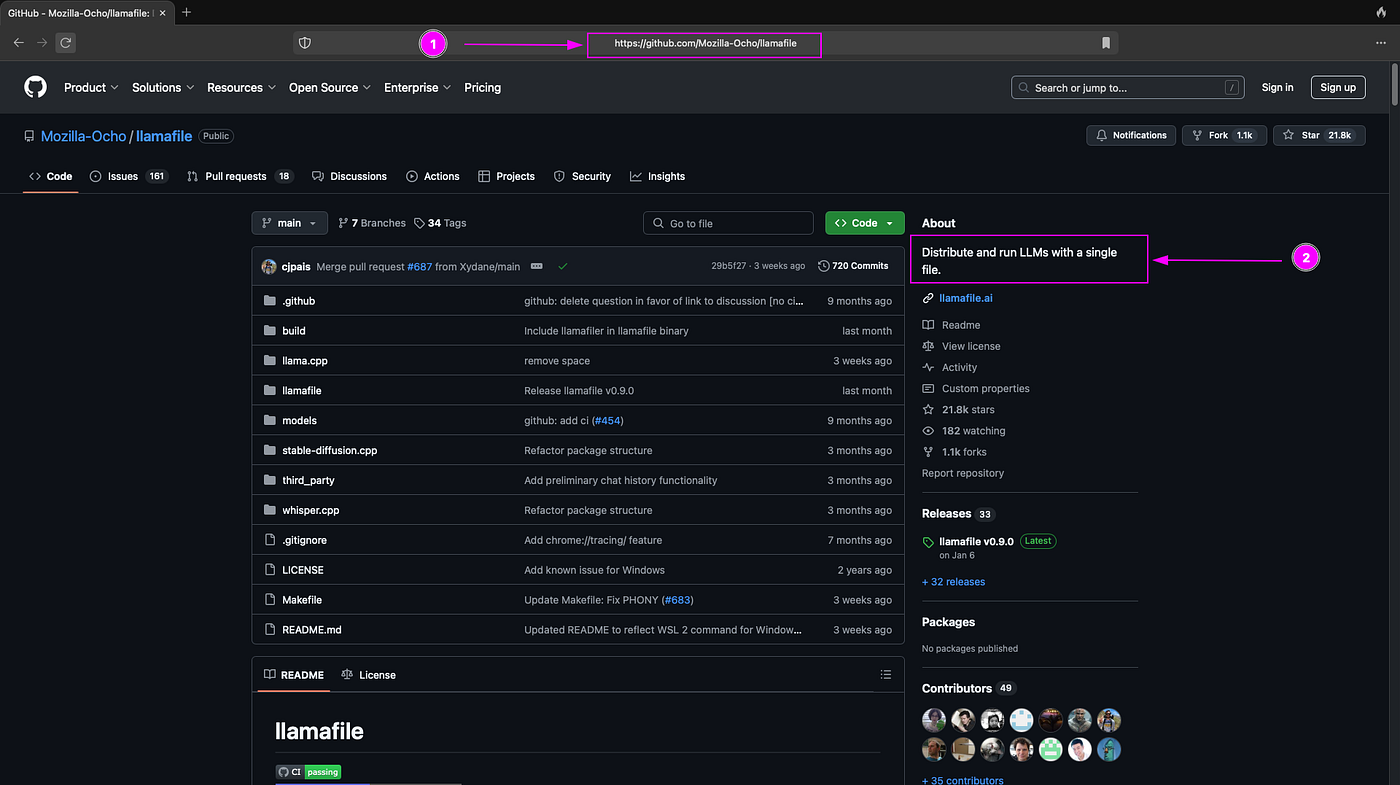This screenshot has width=1400, height=785.
Task: Click the Pricing link
Action: click(x=482, y=88)
